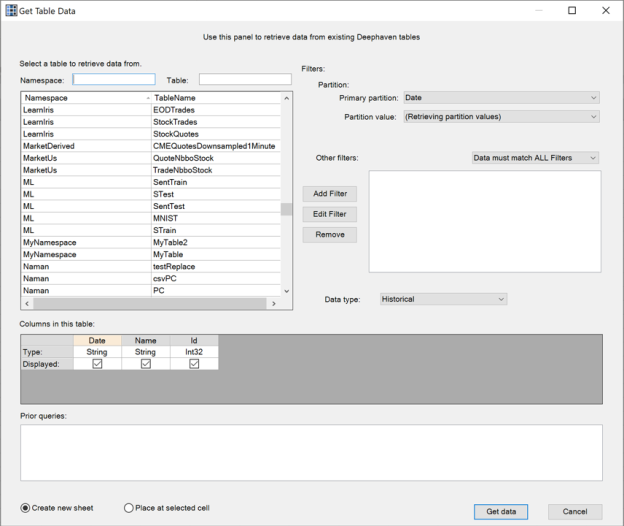Select Create new sheet radio button

26,508
